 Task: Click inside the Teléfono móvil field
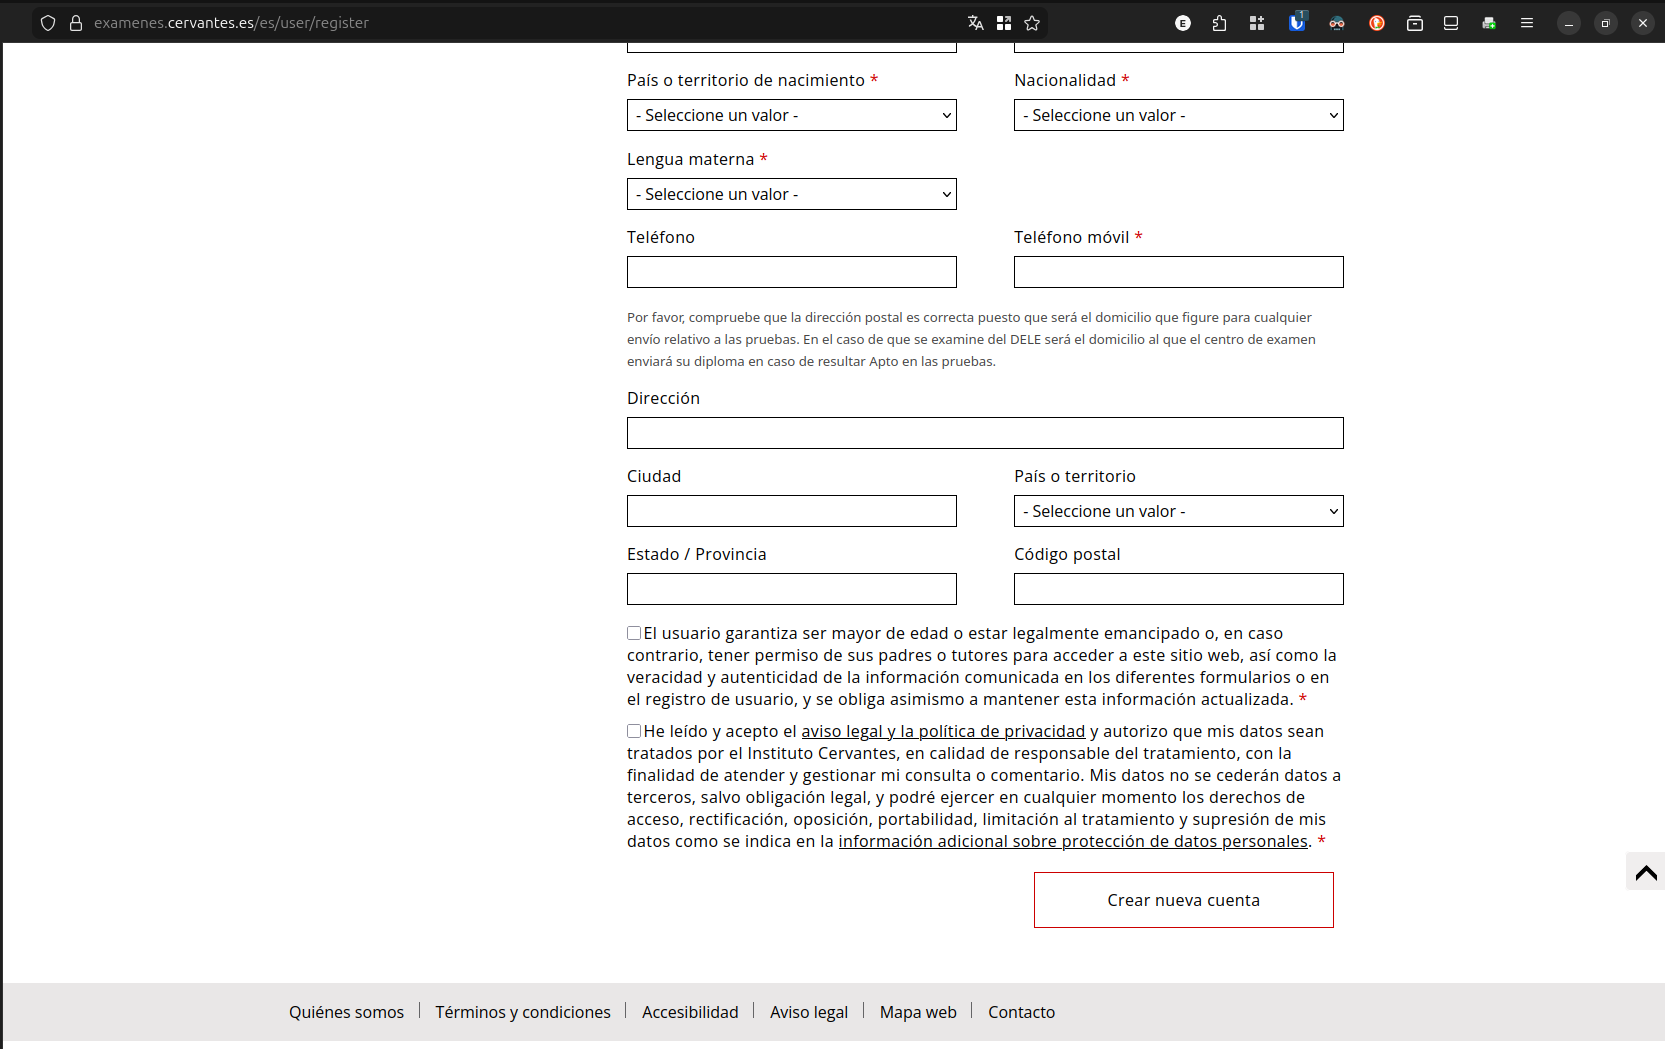pos(1178,272)
